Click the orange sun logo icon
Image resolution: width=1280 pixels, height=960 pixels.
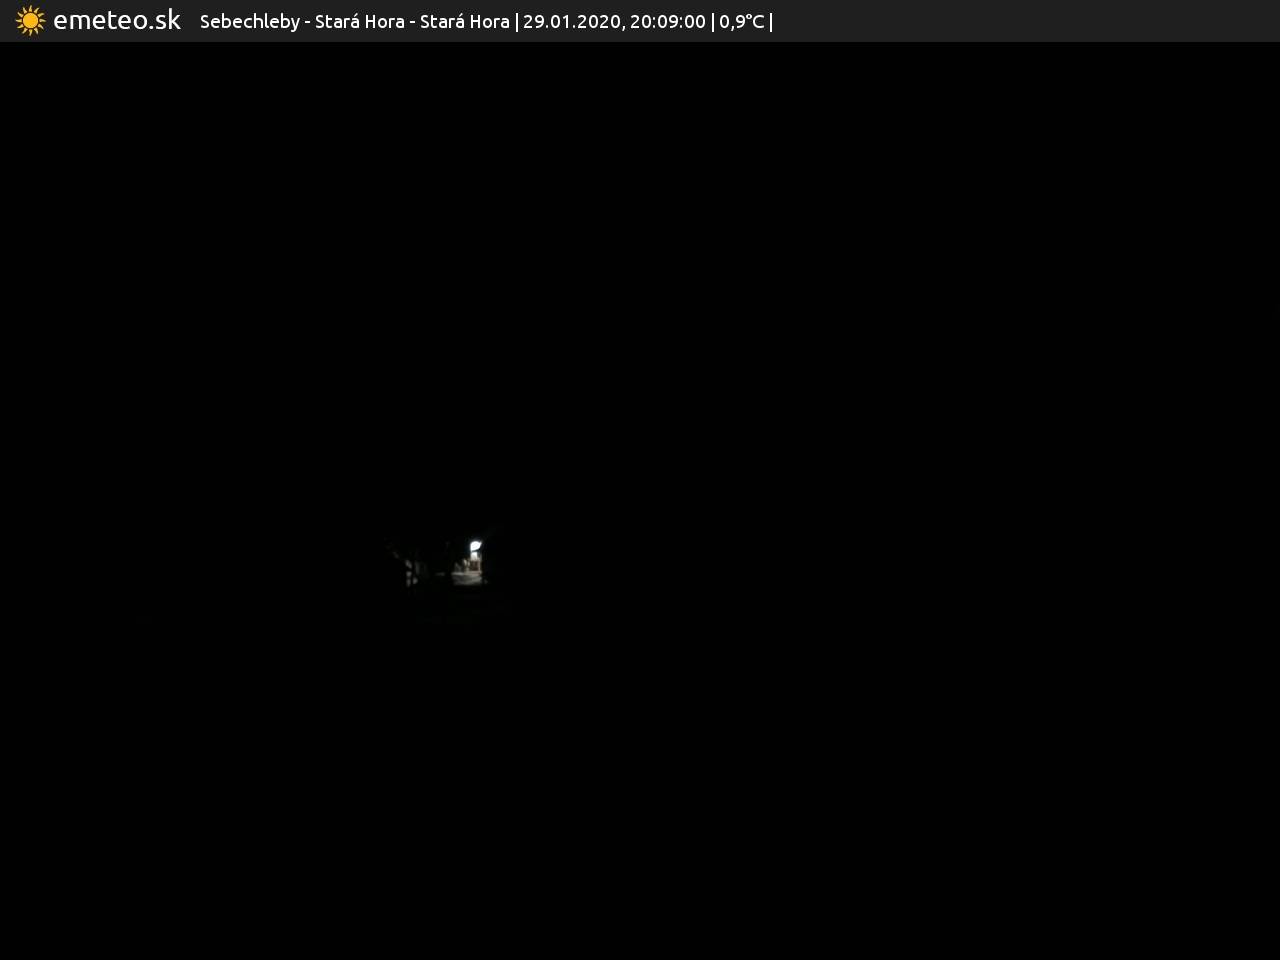[30, 21]
